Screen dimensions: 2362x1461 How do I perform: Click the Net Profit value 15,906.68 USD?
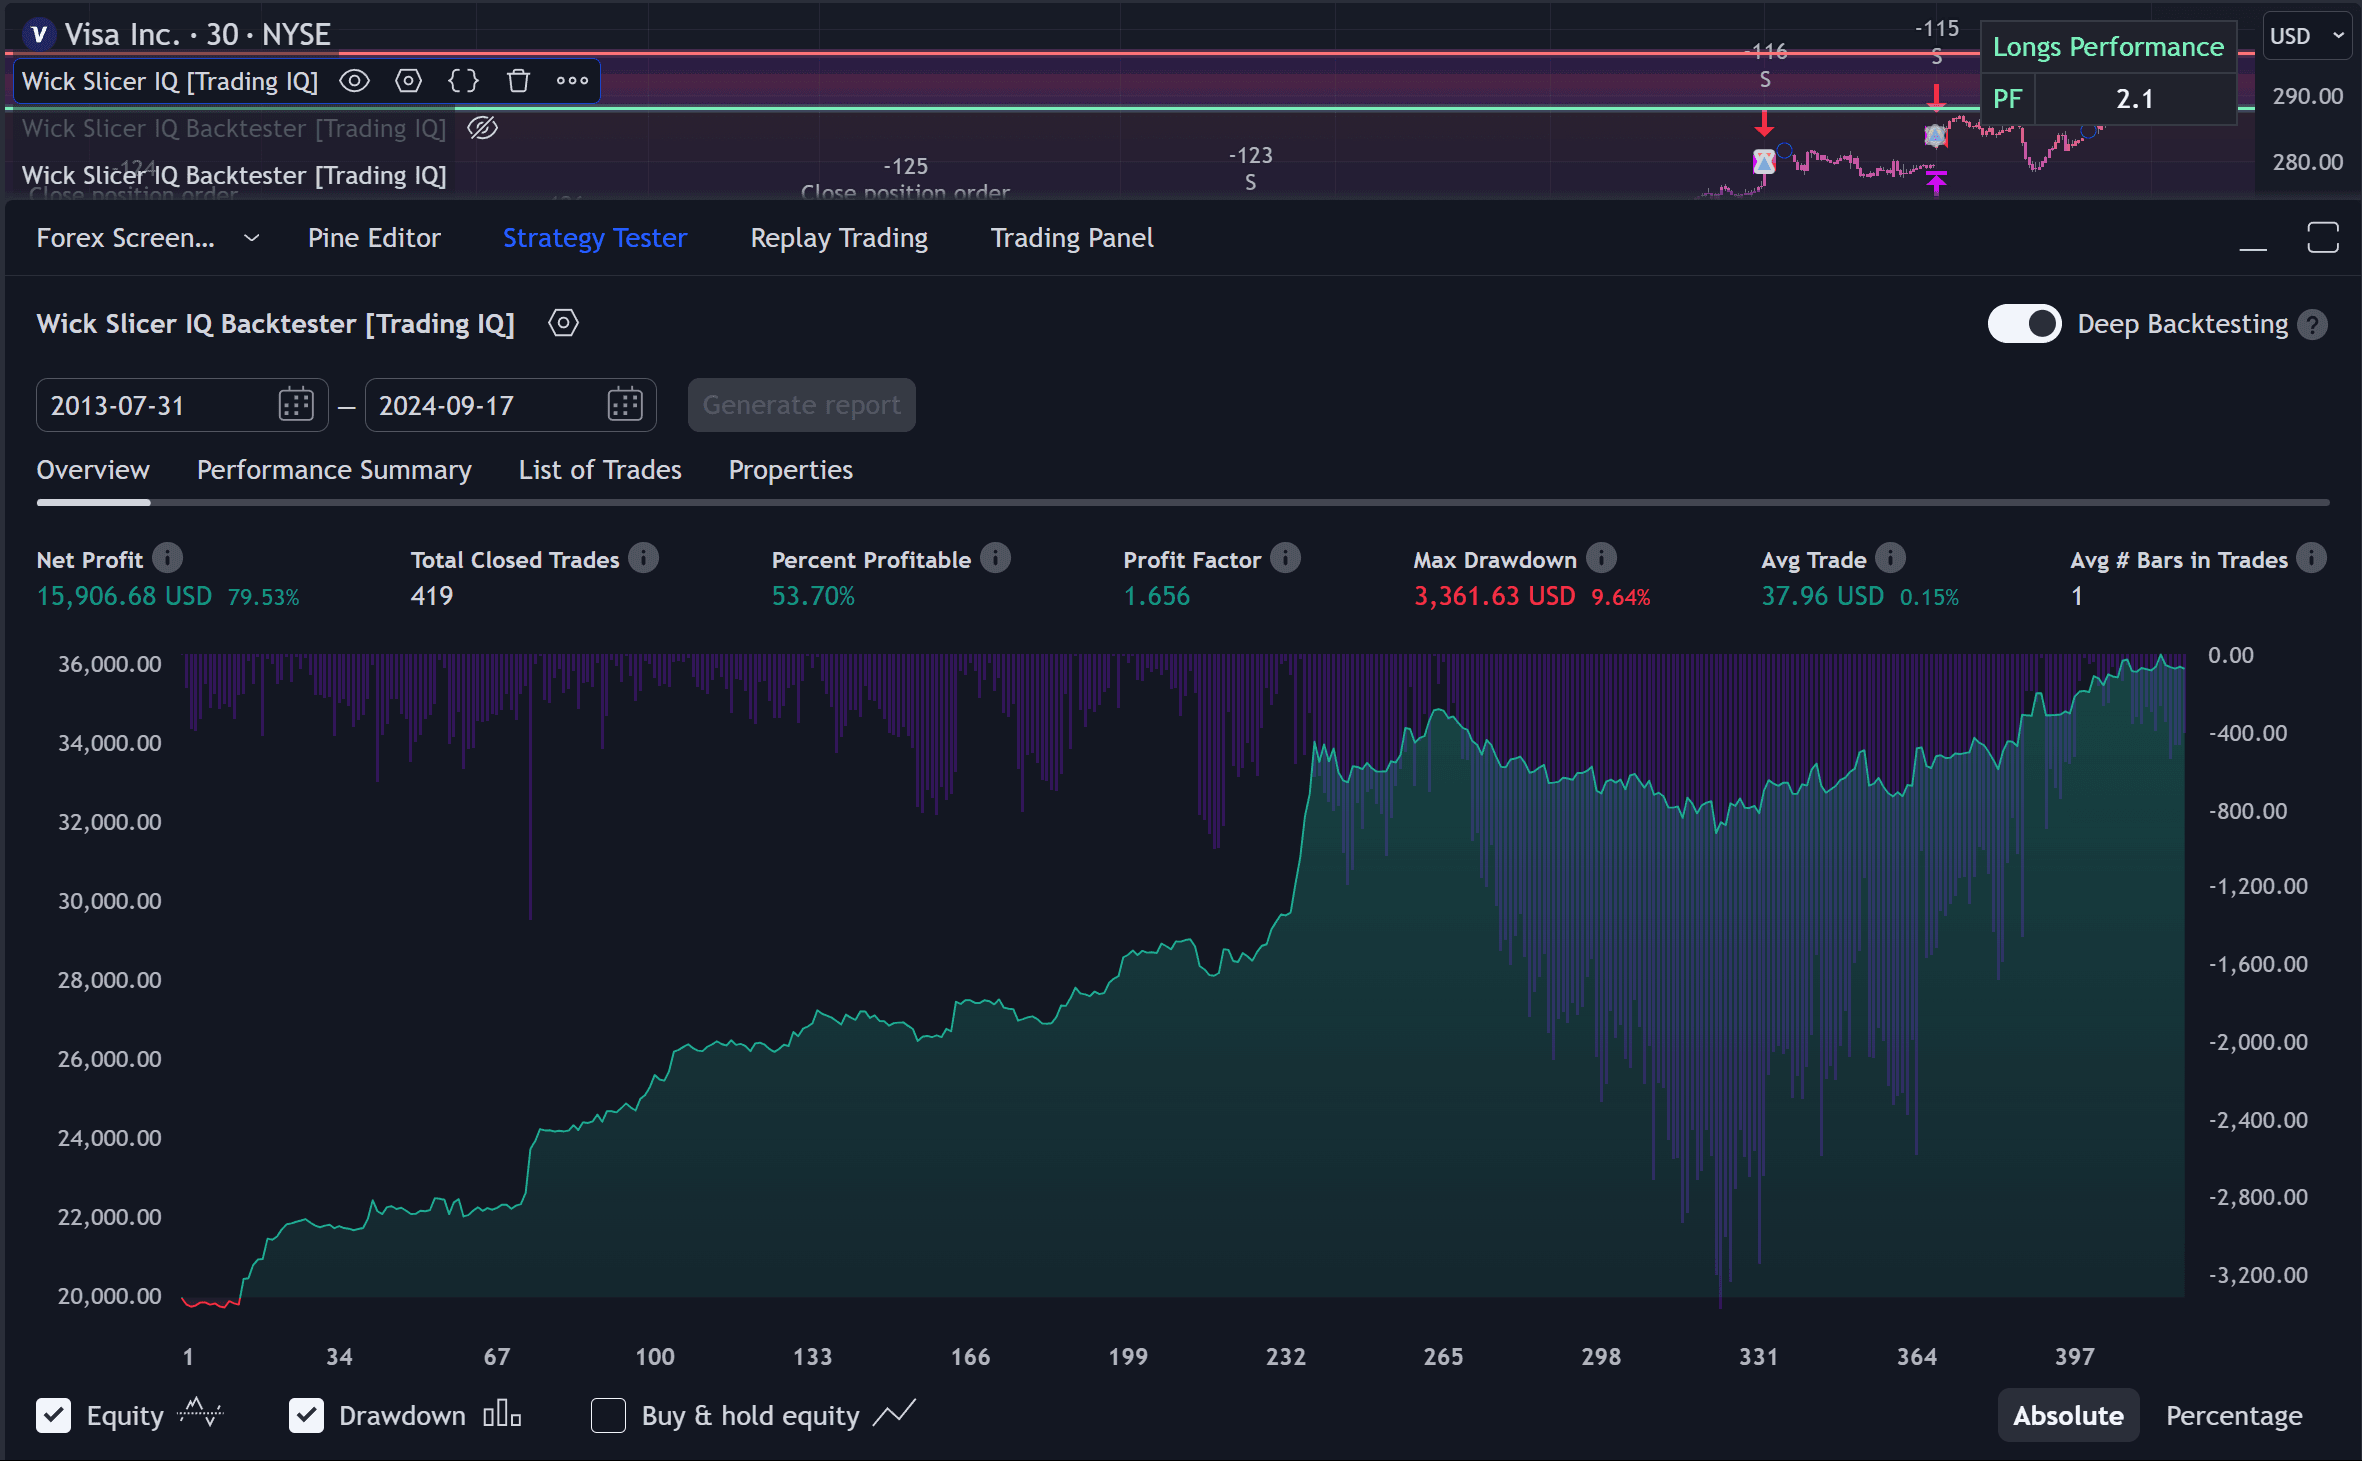[125, 596]
